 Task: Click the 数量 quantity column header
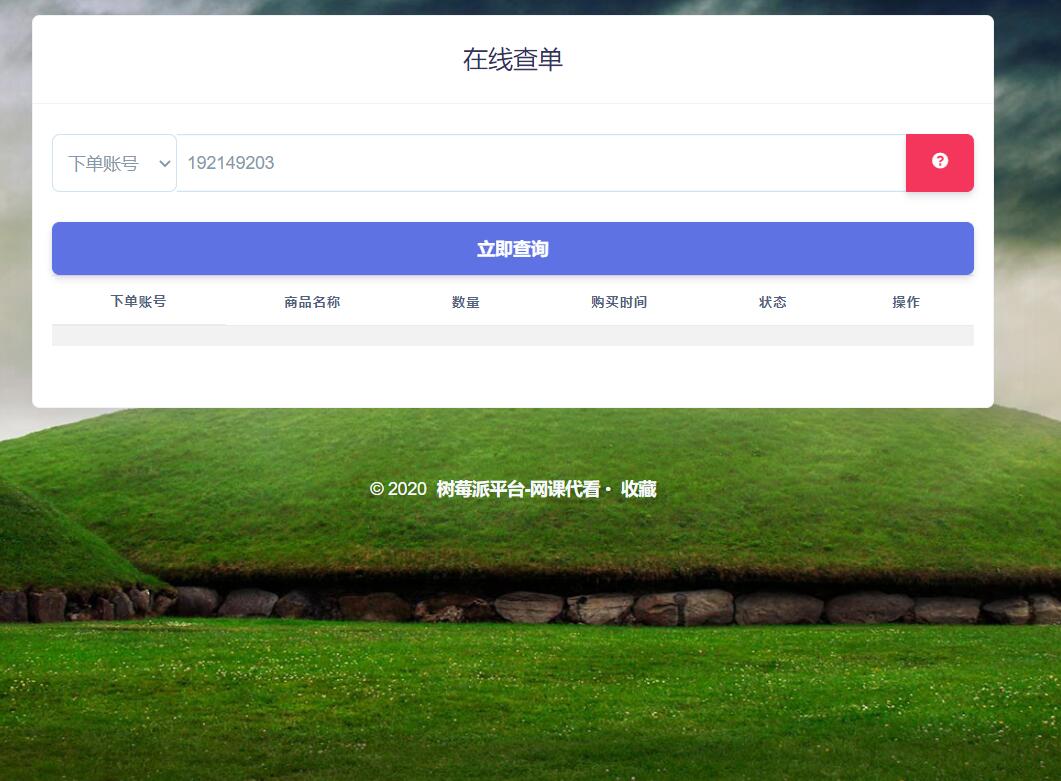tap(466, 302)
